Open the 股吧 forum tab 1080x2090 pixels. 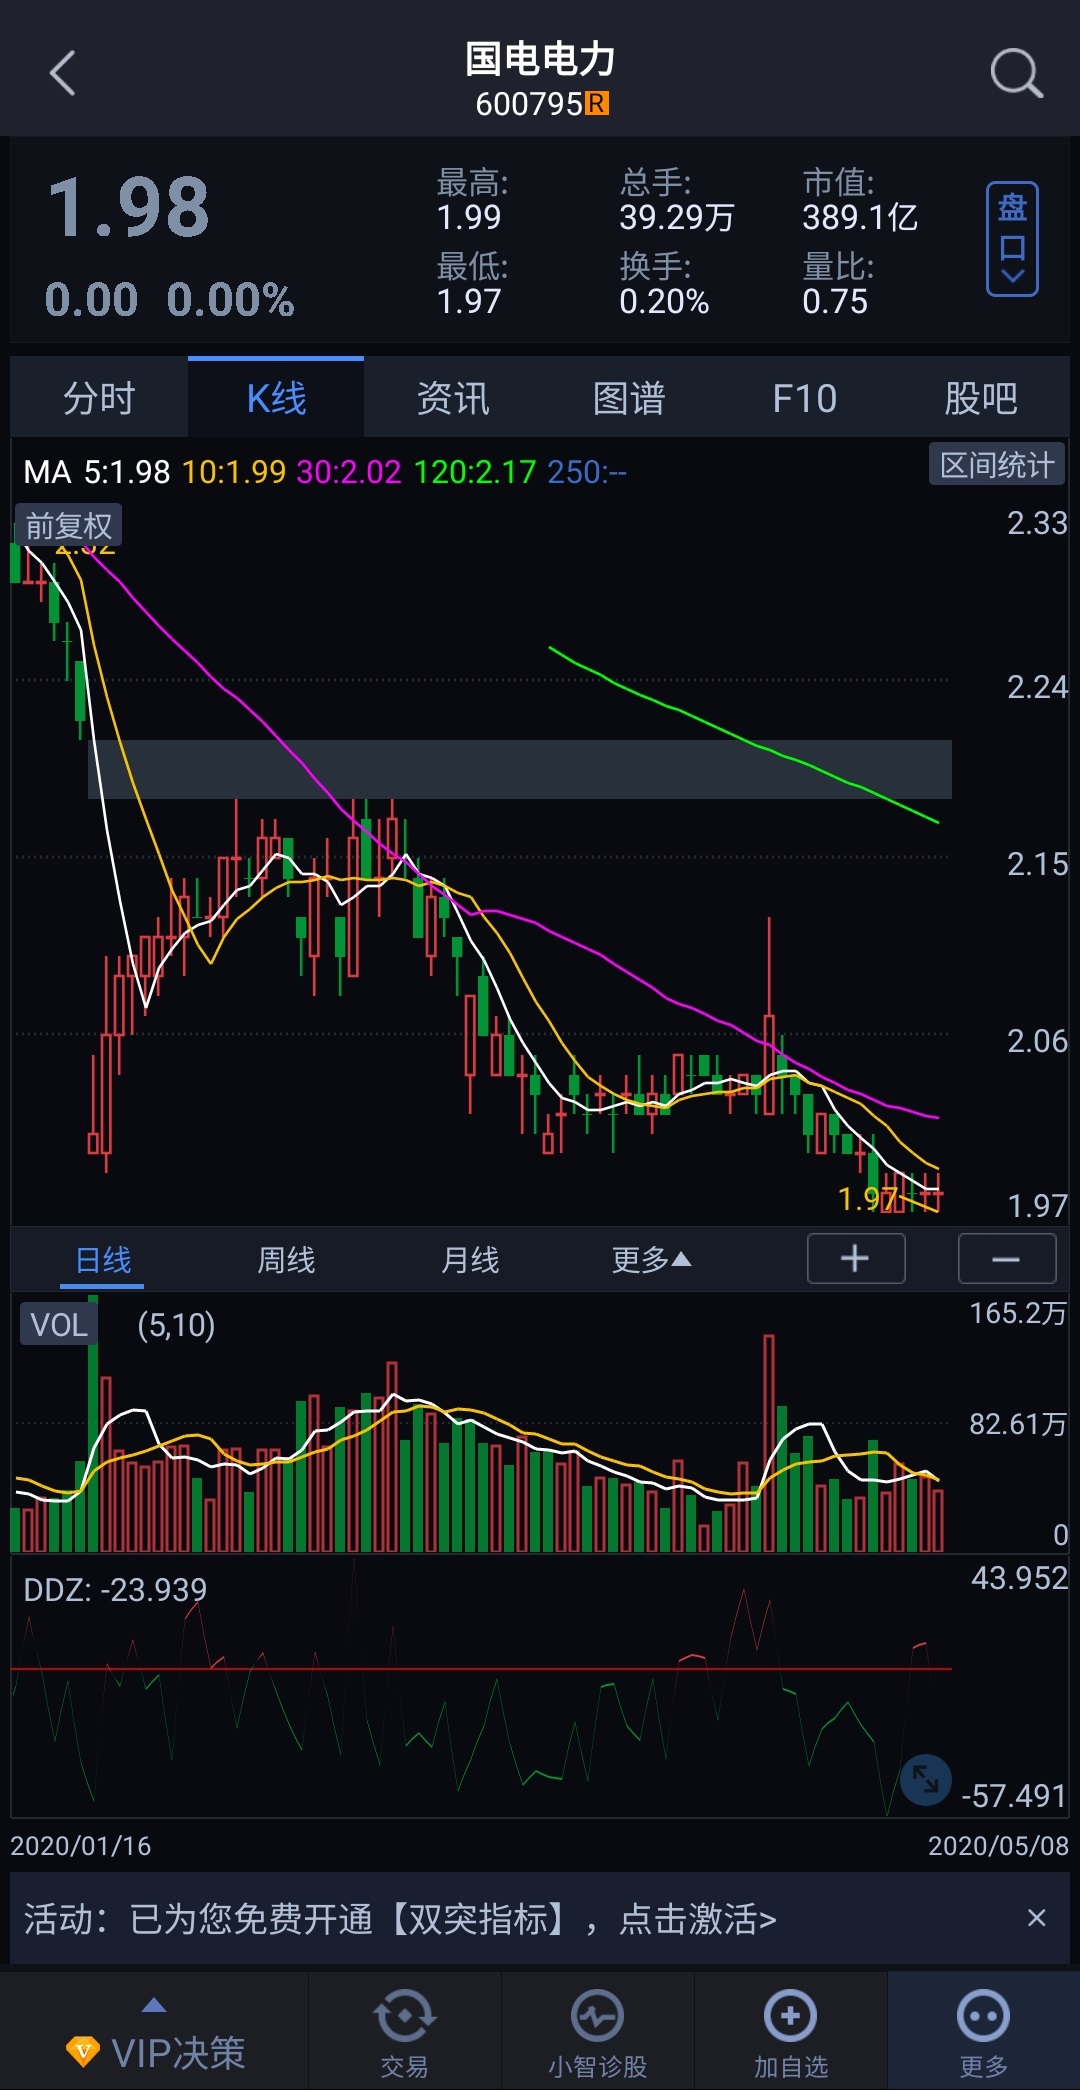click(981, 398)
